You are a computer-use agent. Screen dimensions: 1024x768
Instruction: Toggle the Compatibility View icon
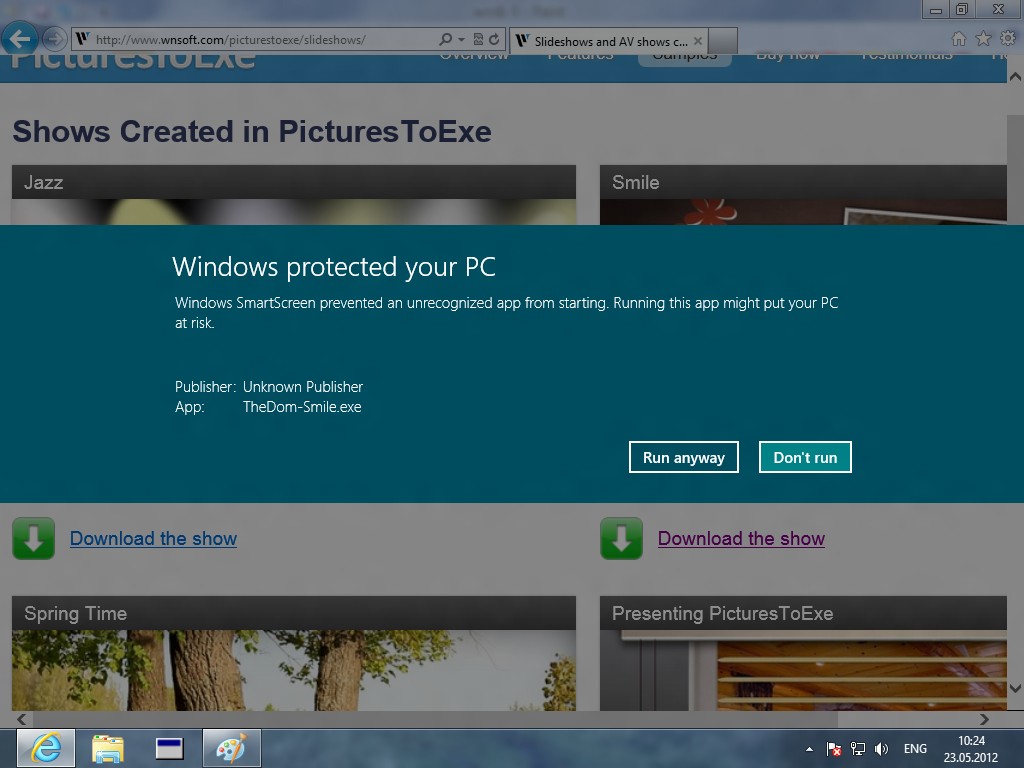478,40
